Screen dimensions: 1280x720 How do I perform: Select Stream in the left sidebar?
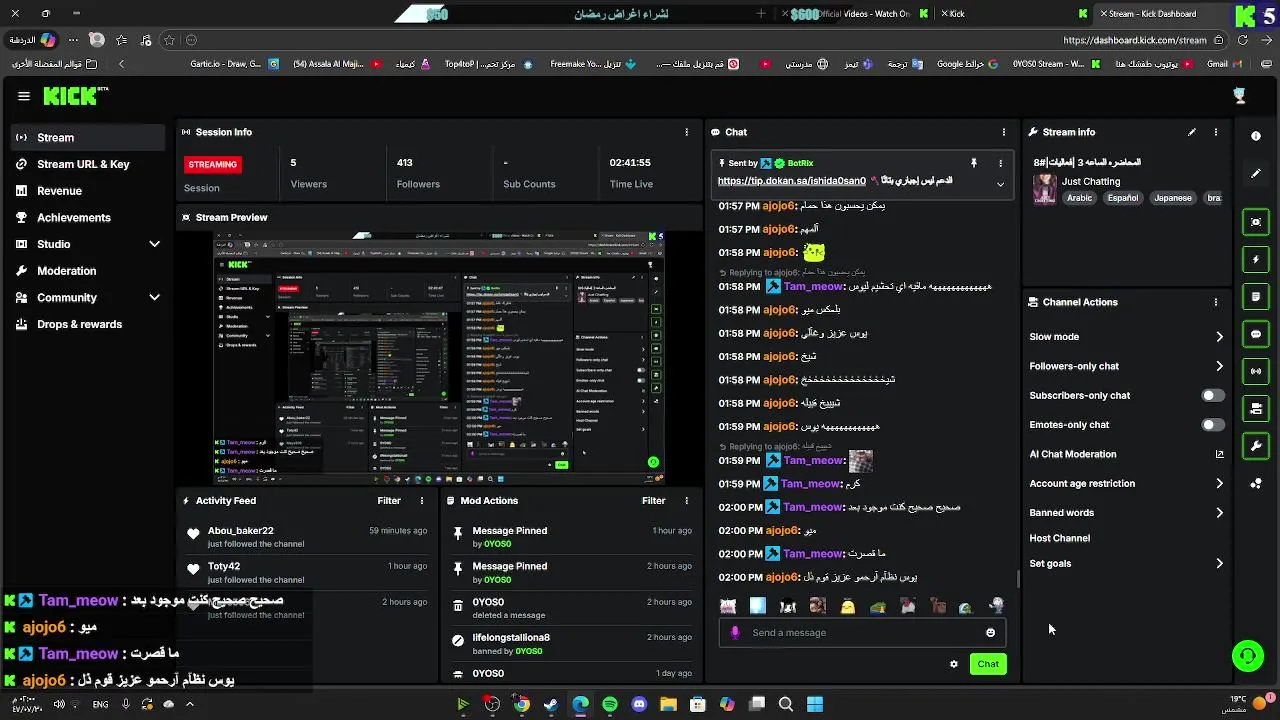(88, 137)
